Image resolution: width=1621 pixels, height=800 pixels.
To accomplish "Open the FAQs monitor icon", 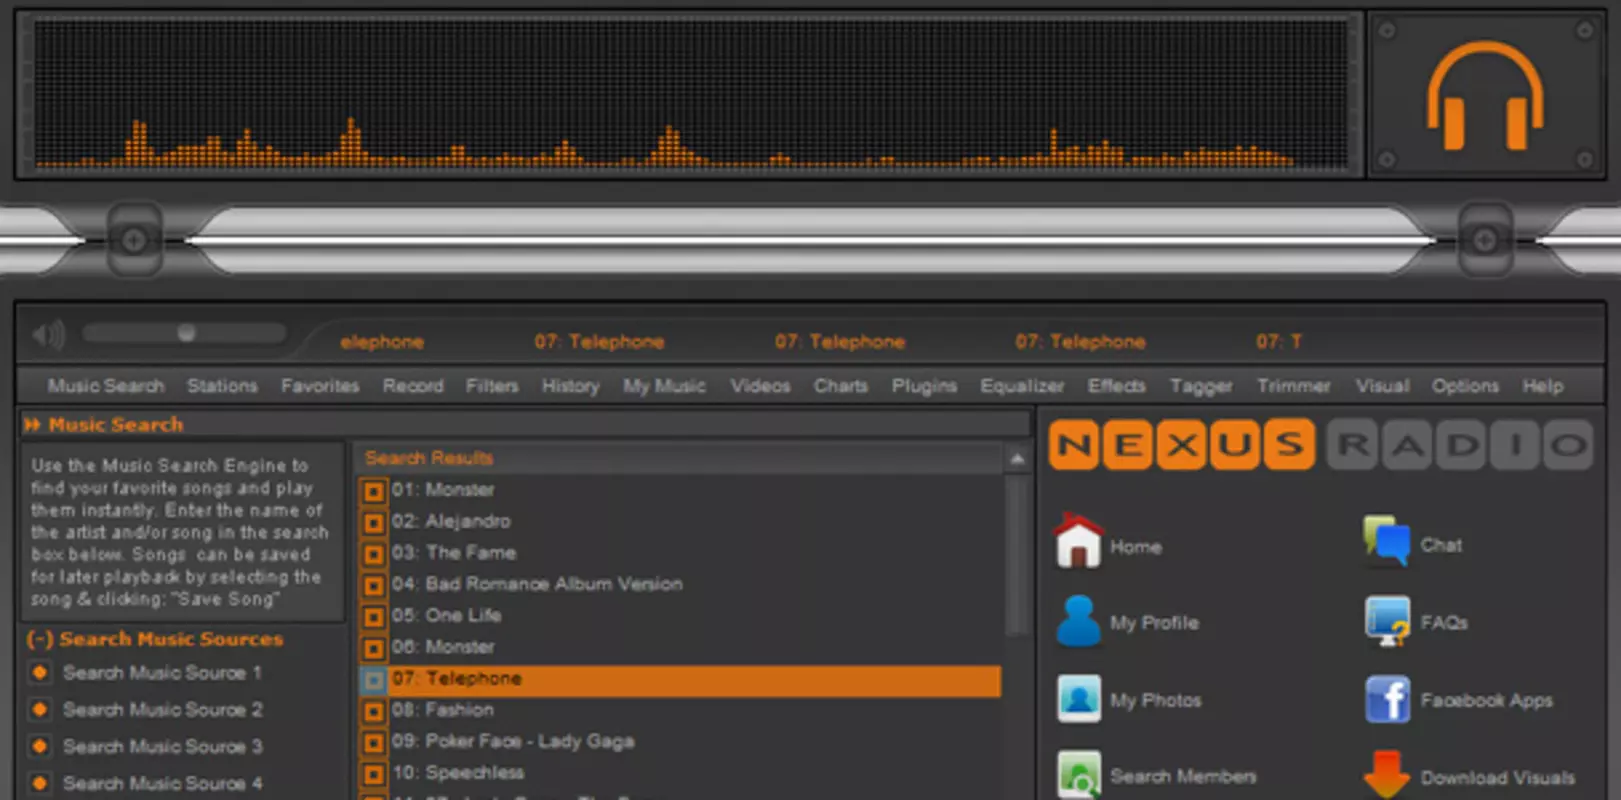I will click(x=1388, y=621).
